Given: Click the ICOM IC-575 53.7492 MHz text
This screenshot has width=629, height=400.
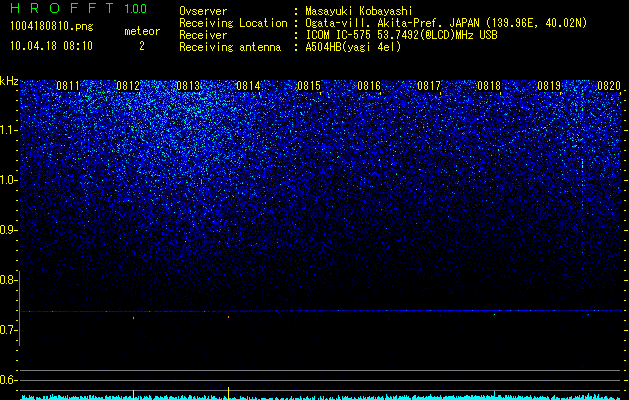Looking at the screenshot, I should click(401, 35).
